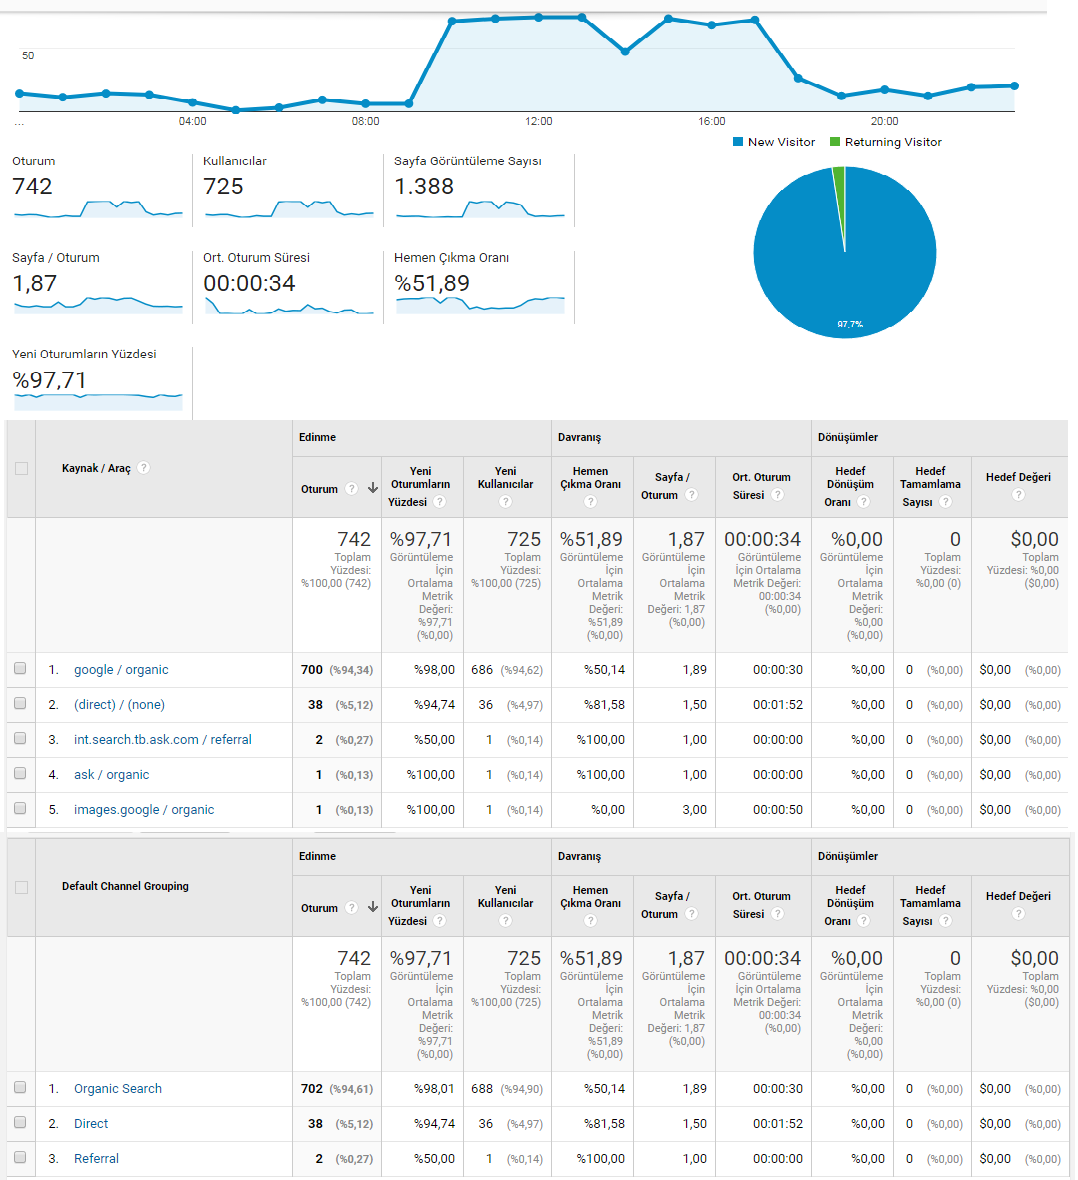Check the google / organic row checkbox

[x=20, y=668]
